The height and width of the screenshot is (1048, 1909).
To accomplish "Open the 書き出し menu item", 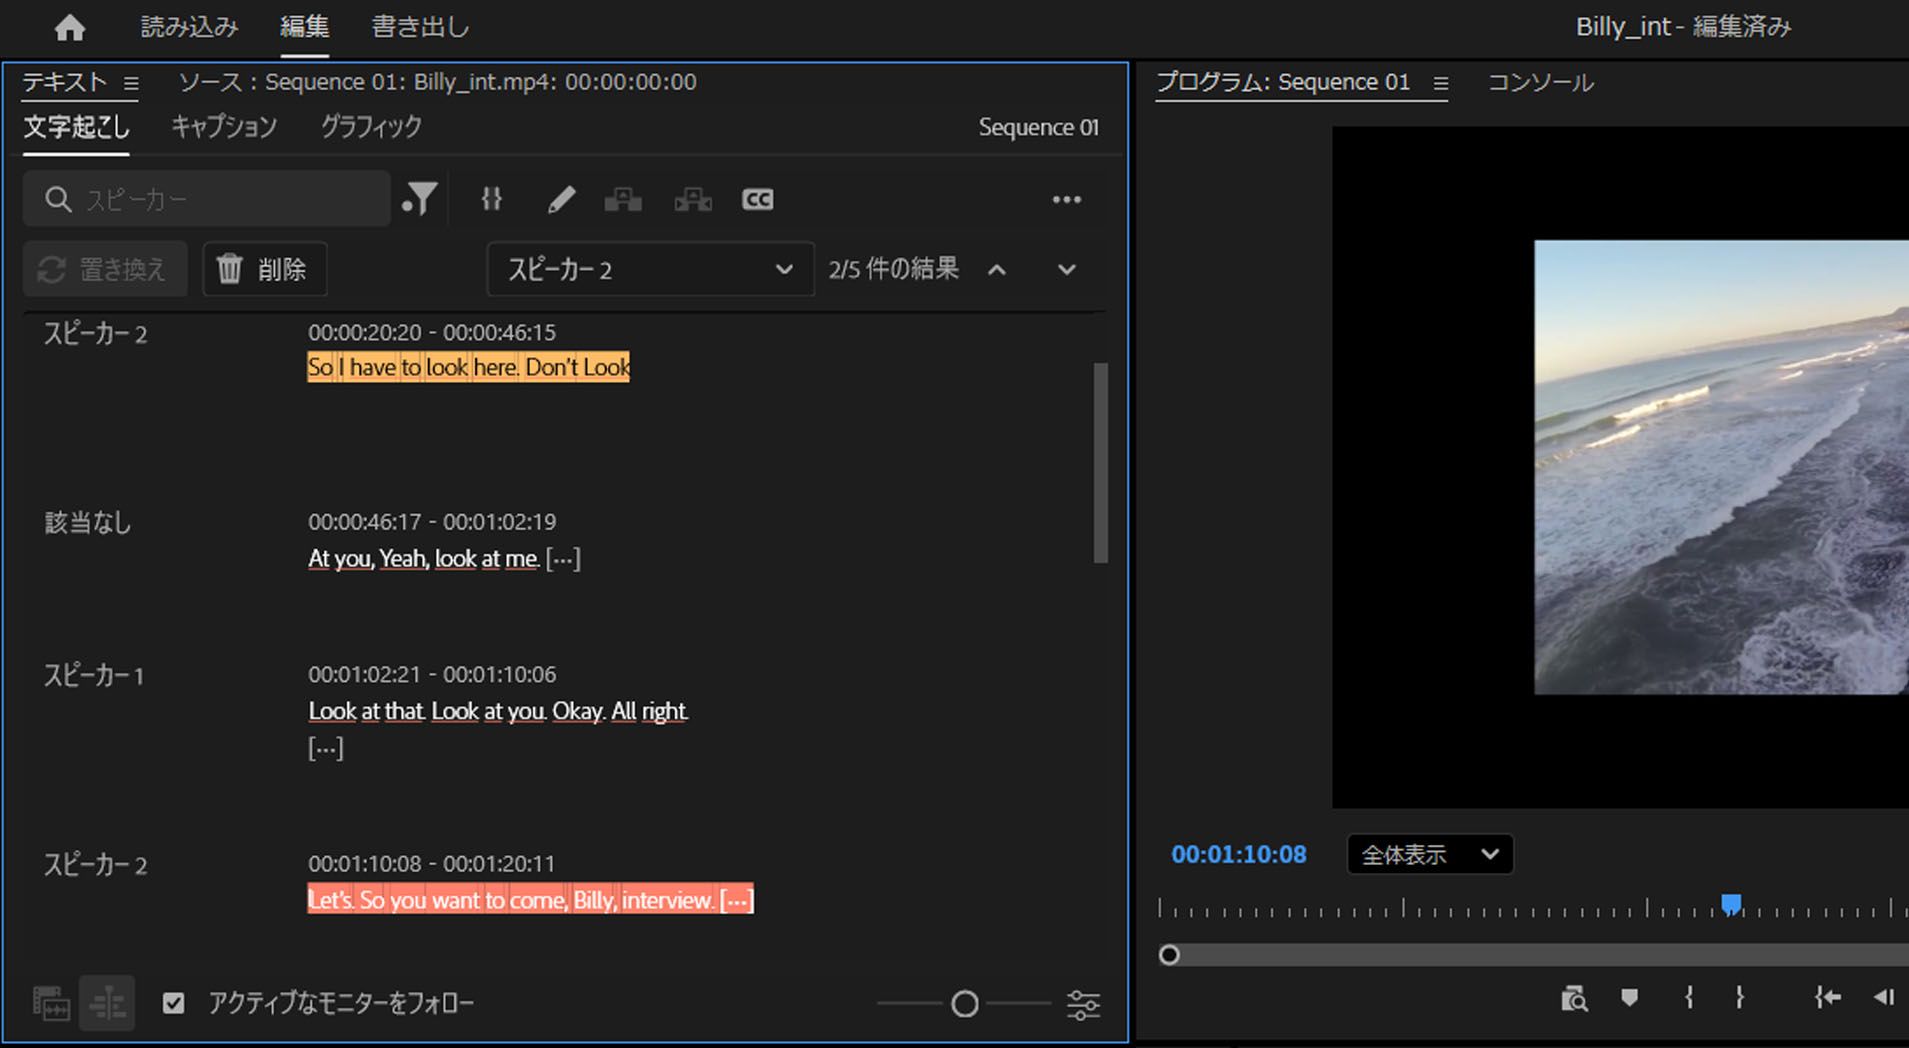I will pyautogui.click(x=419, y=27).
